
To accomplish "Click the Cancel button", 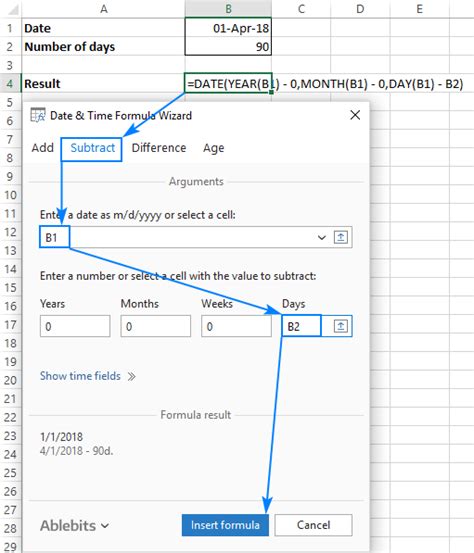I will [313, 525].
